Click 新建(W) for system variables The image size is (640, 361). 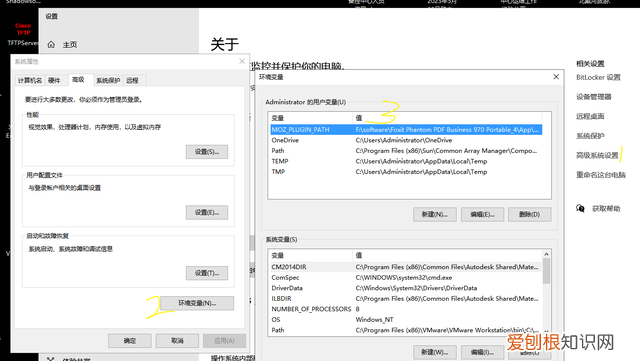[x=435, y=352]
